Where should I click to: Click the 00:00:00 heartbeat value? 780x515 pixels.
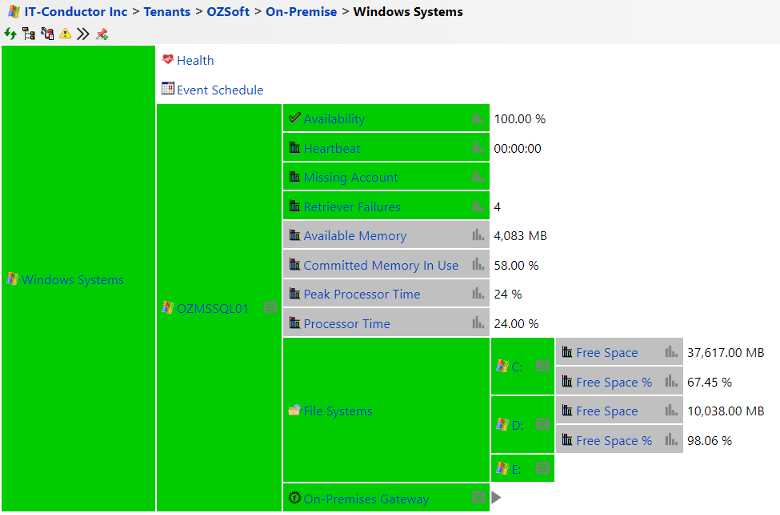[517, 148]
